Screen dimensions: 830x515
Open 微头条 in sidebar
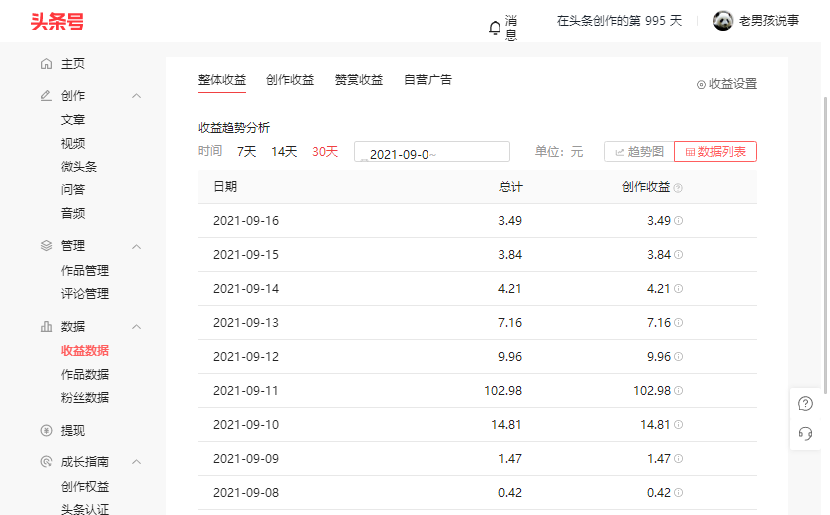pyautogui.click(x=79, y=167)
